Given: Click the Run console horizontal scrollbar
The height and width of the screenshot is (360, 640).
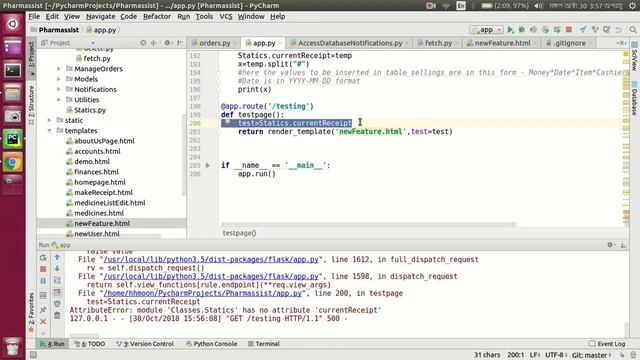Looking at the screenshot, I should click(84, 336).
